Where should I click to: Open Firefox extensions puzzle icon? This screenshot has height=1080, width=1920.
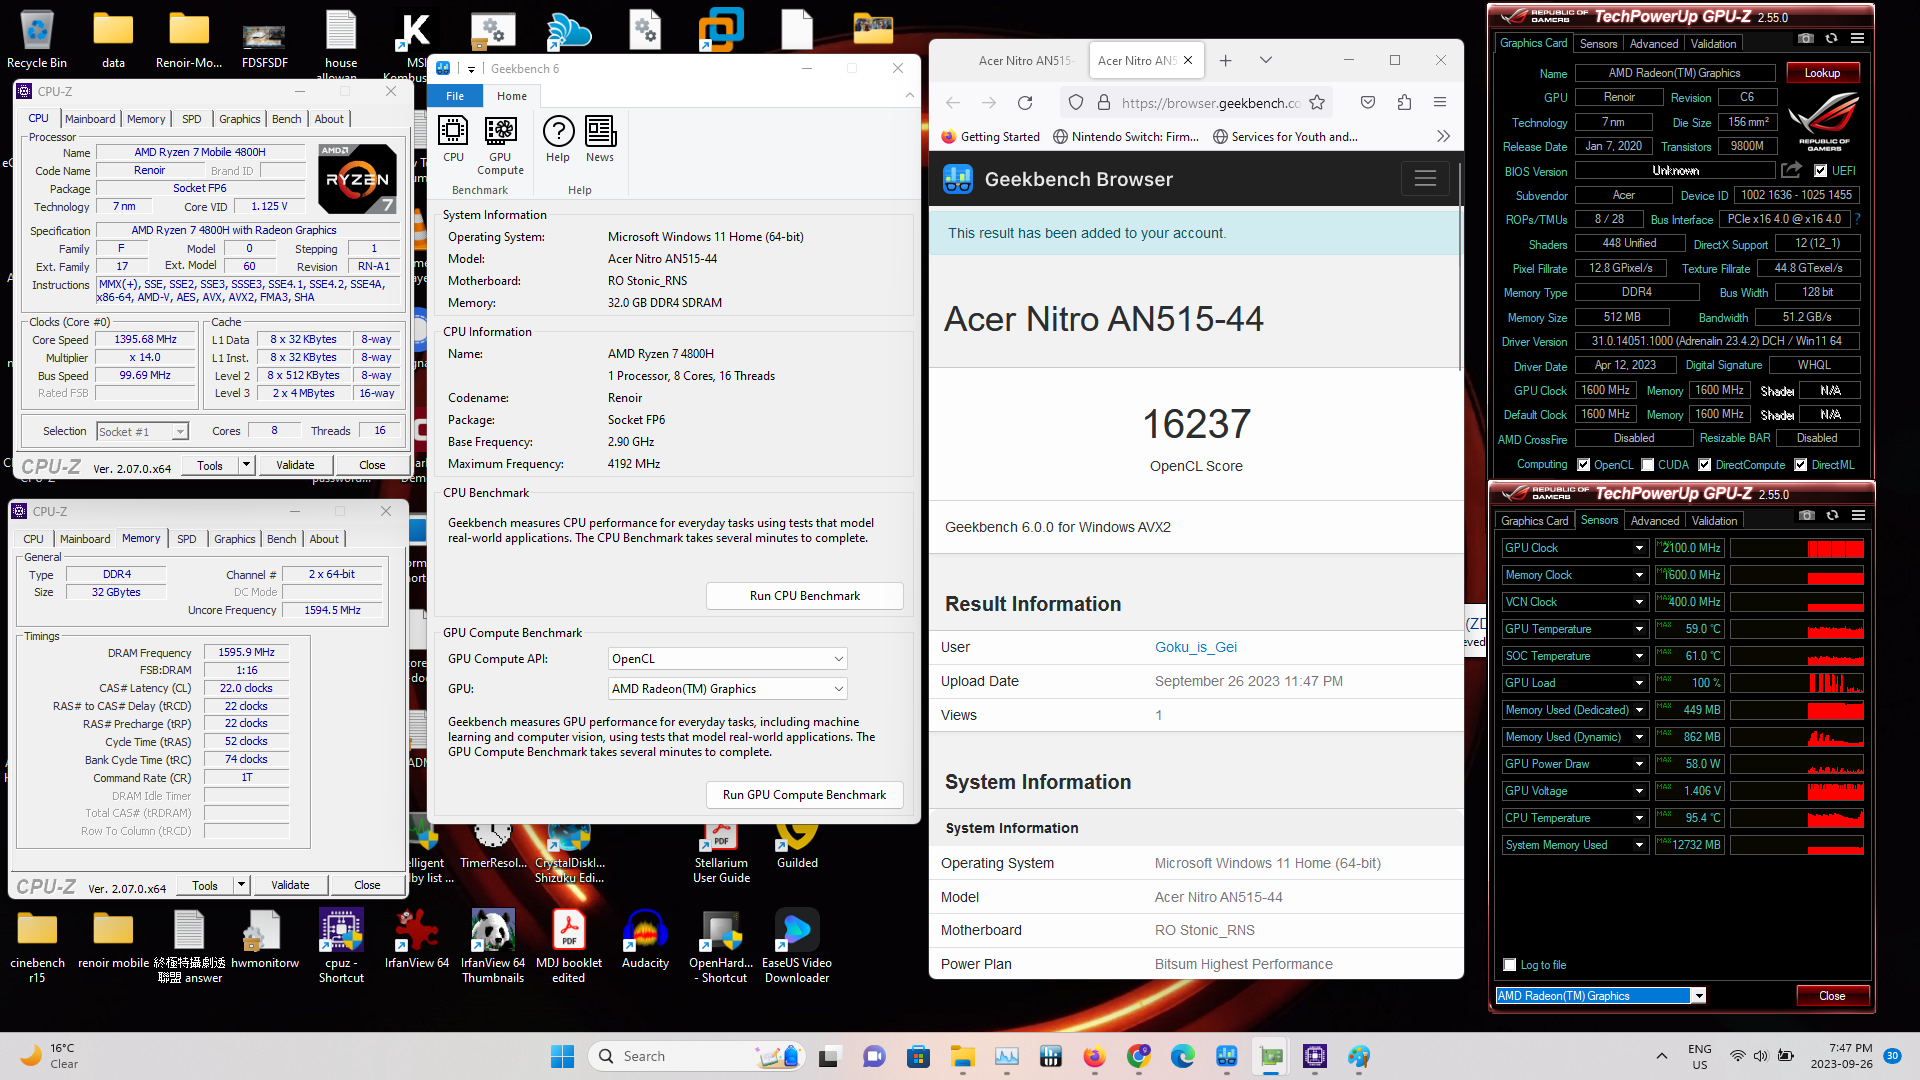pos(1404,103)
